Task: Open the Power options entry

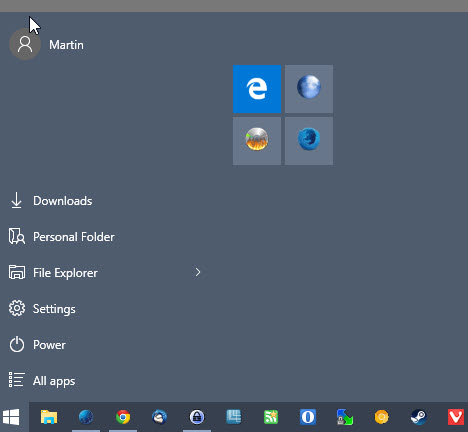Action: pos(49,345)
